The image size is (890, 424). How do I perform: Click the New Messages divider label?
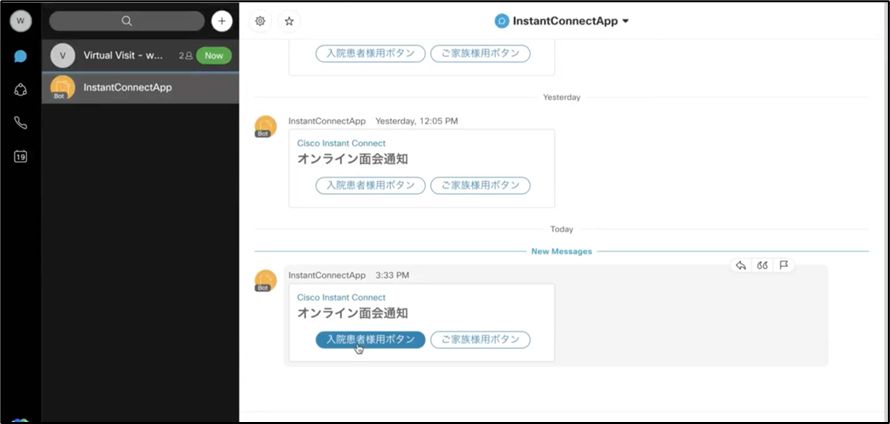click(x=561, y=251)
